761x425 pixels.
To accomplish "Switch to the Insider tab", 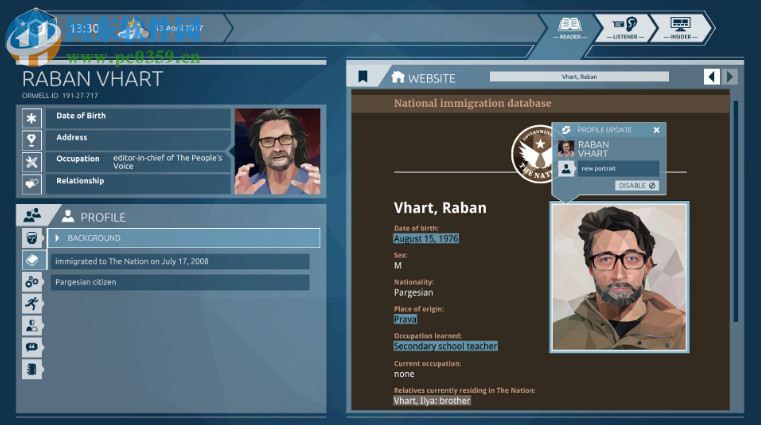I will (680, 28).
